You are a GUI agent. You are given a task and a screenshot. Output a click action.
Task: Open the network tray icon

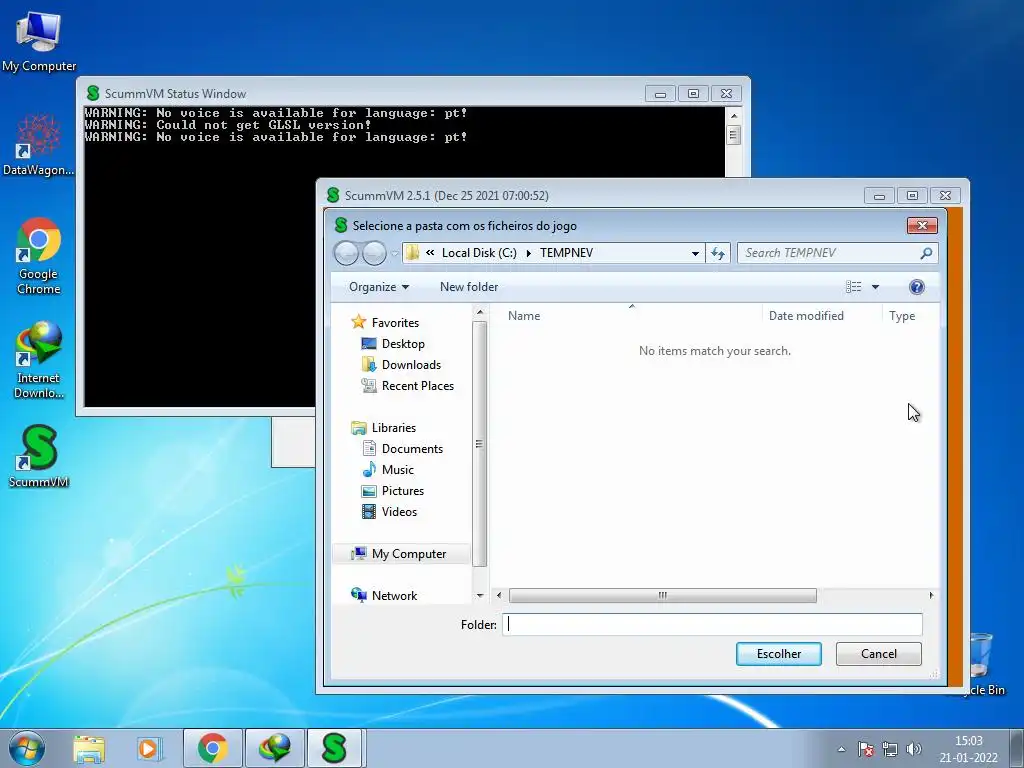tap(889, 749)
